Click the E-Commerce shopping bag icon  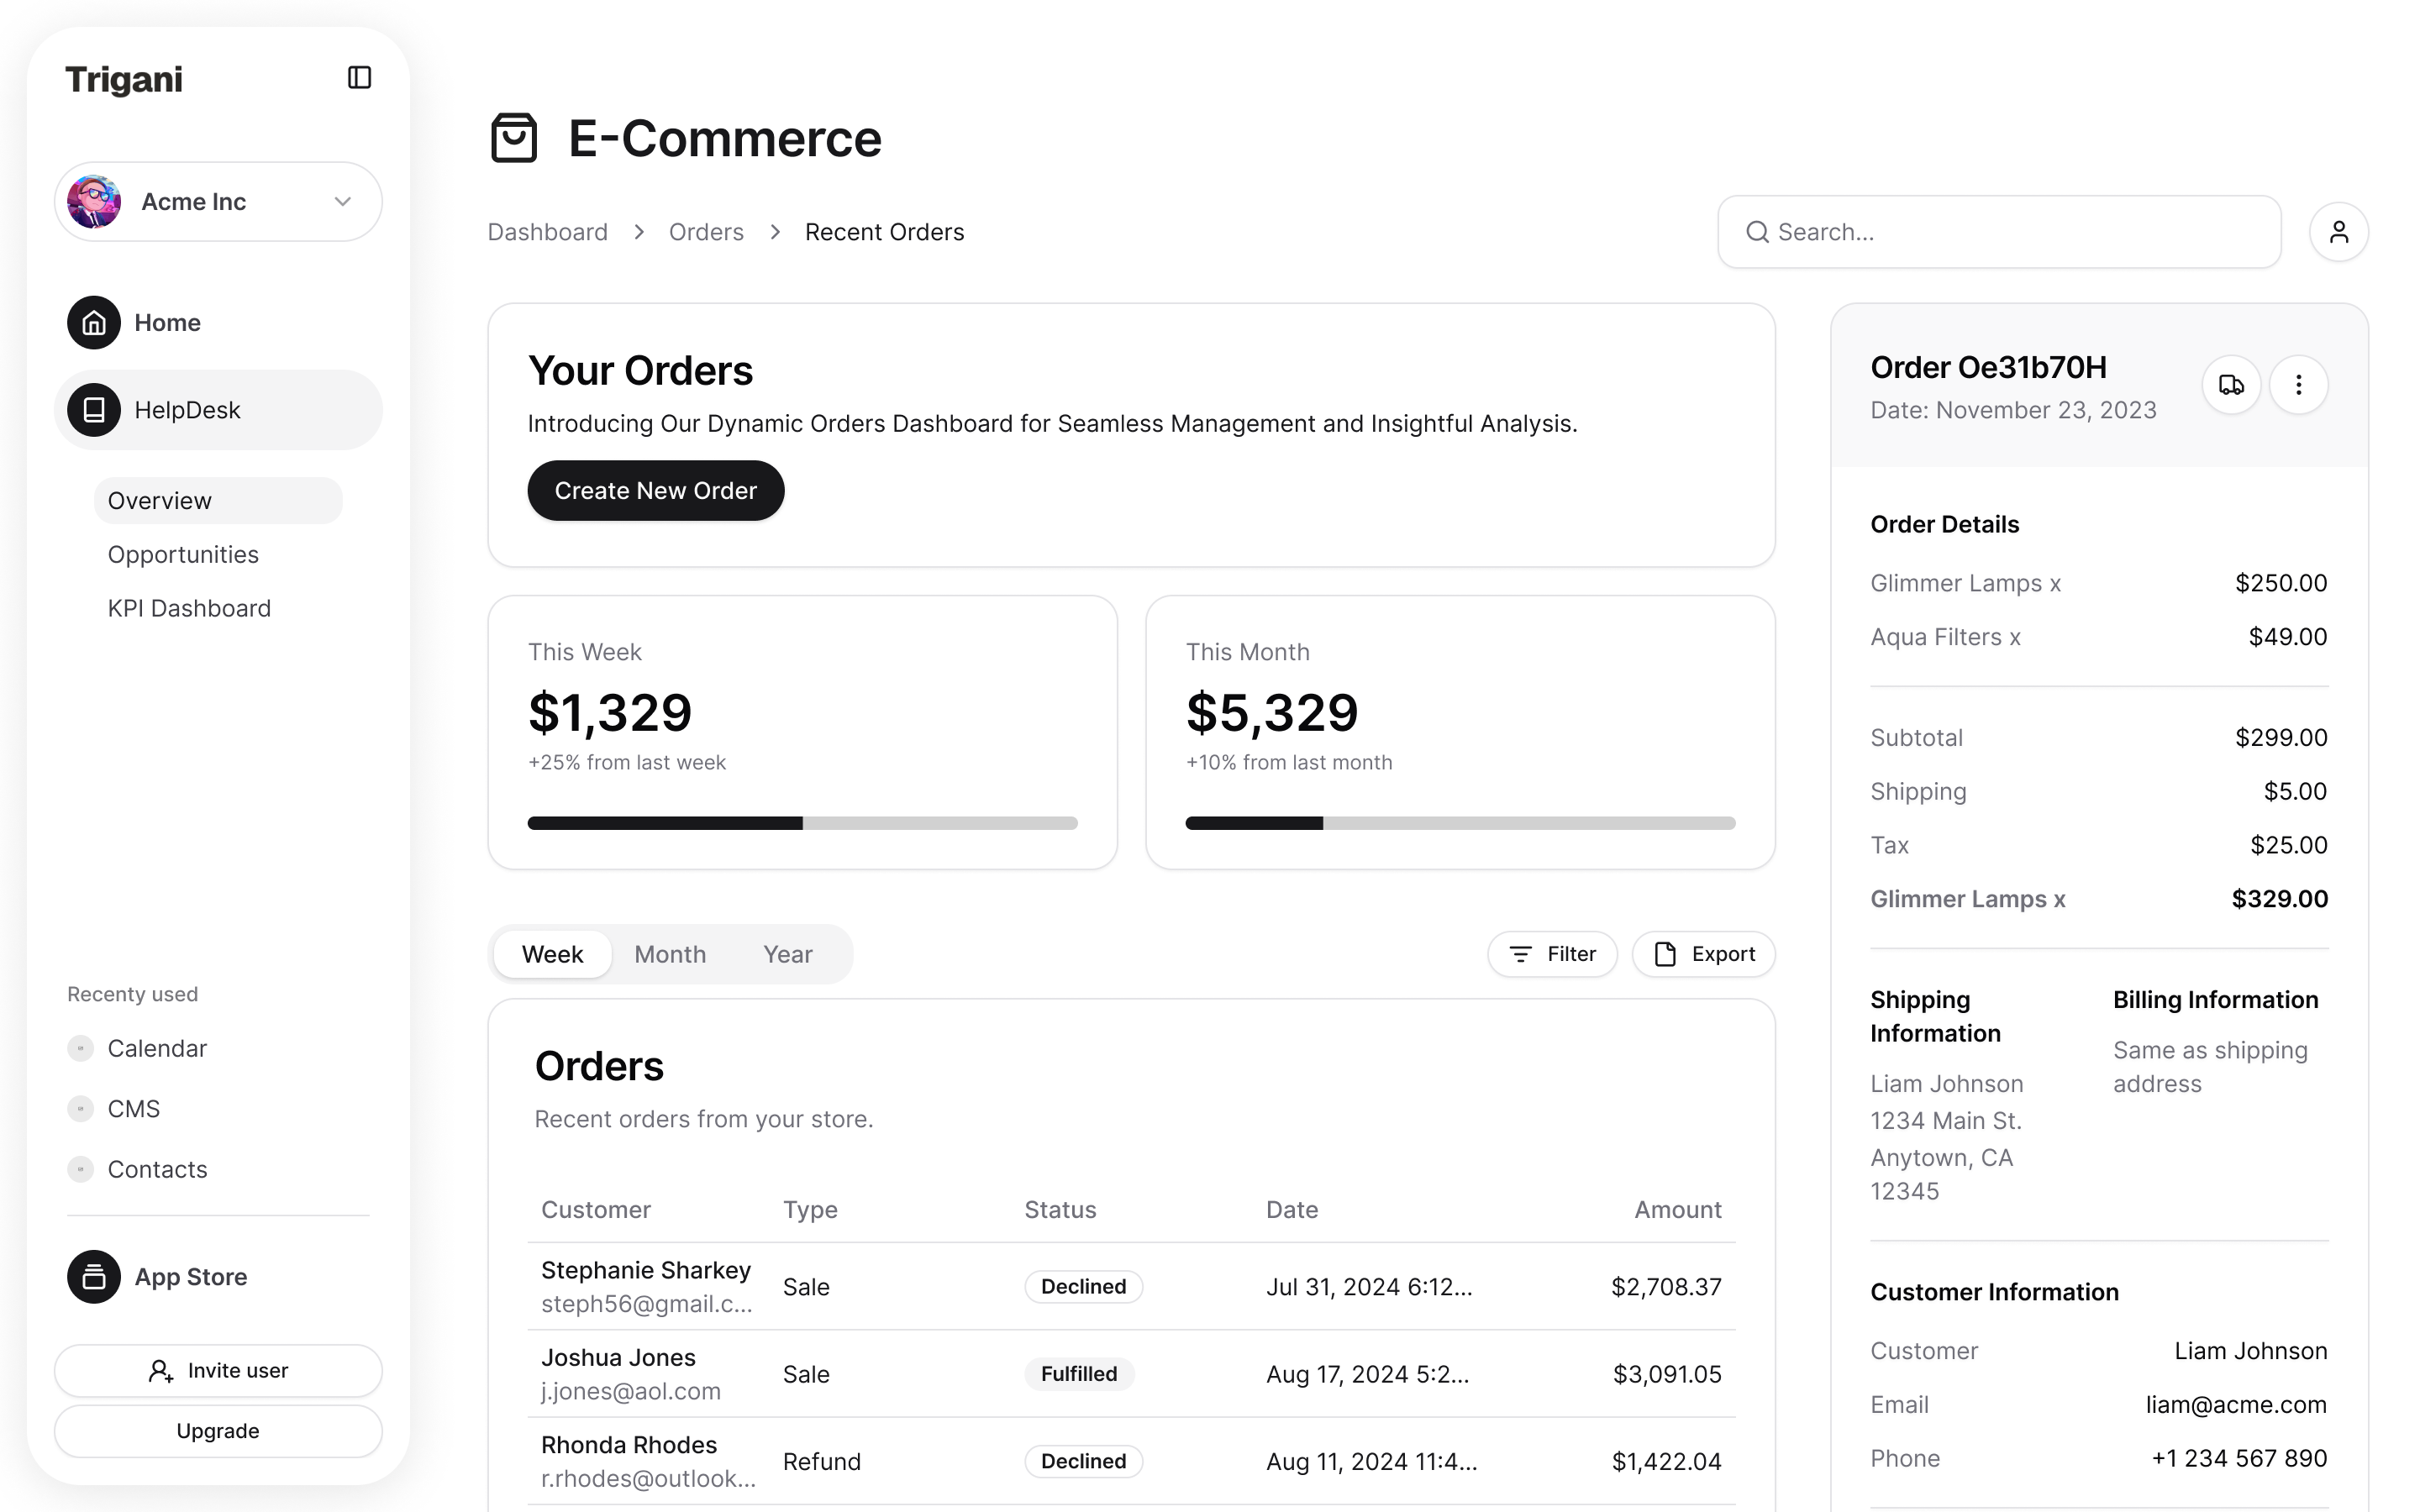tap(515, 138)
